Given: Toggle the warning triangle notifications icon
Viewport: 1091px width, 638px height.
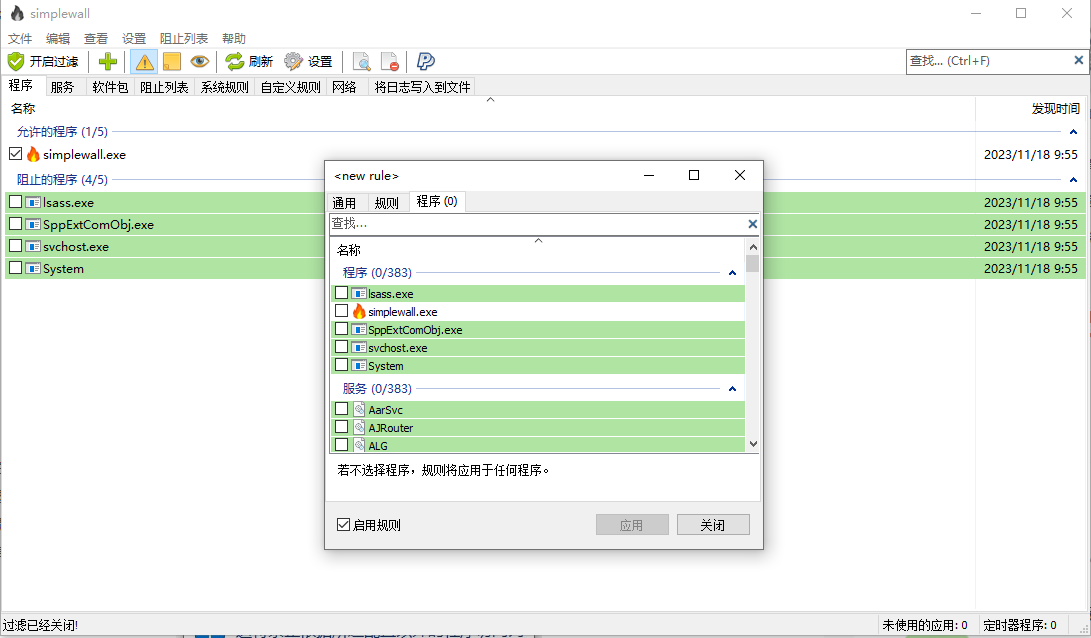Looking at the screenshot, I should (145, 61).
